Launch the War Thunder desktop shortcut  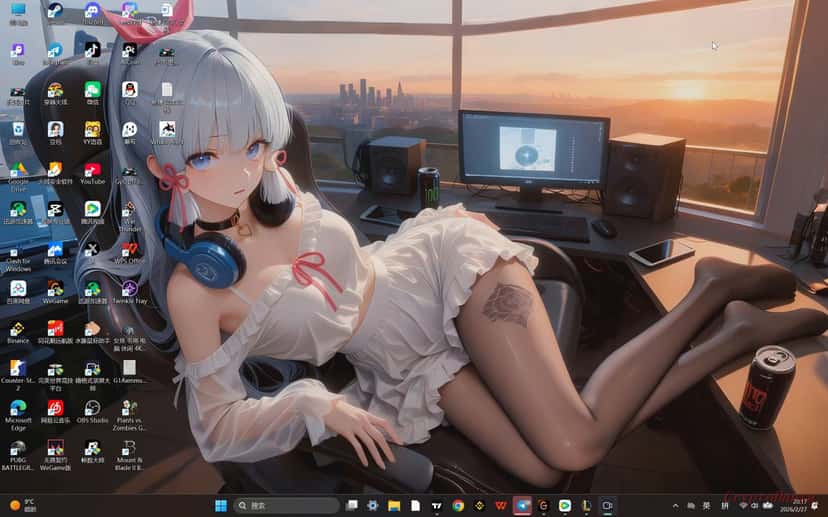[x=129, y=217]
